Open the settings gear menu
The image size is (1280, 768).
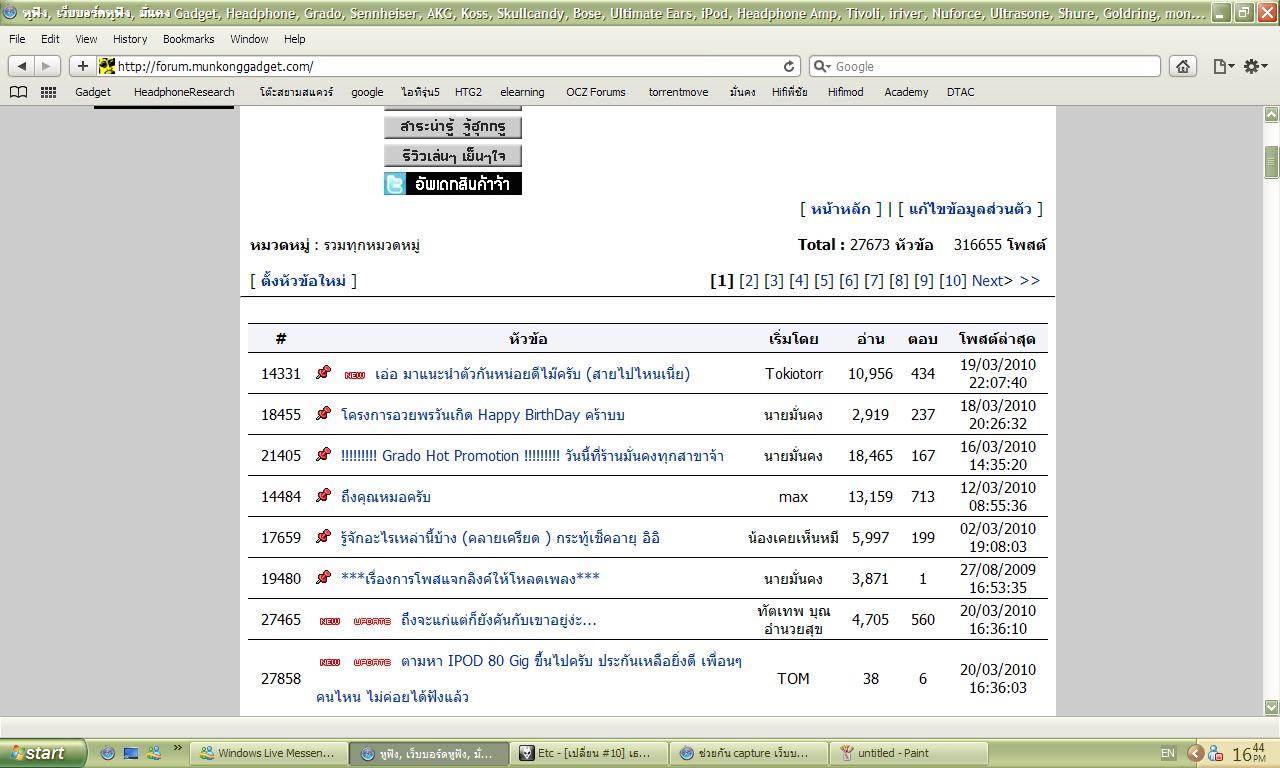point(1255,66)
